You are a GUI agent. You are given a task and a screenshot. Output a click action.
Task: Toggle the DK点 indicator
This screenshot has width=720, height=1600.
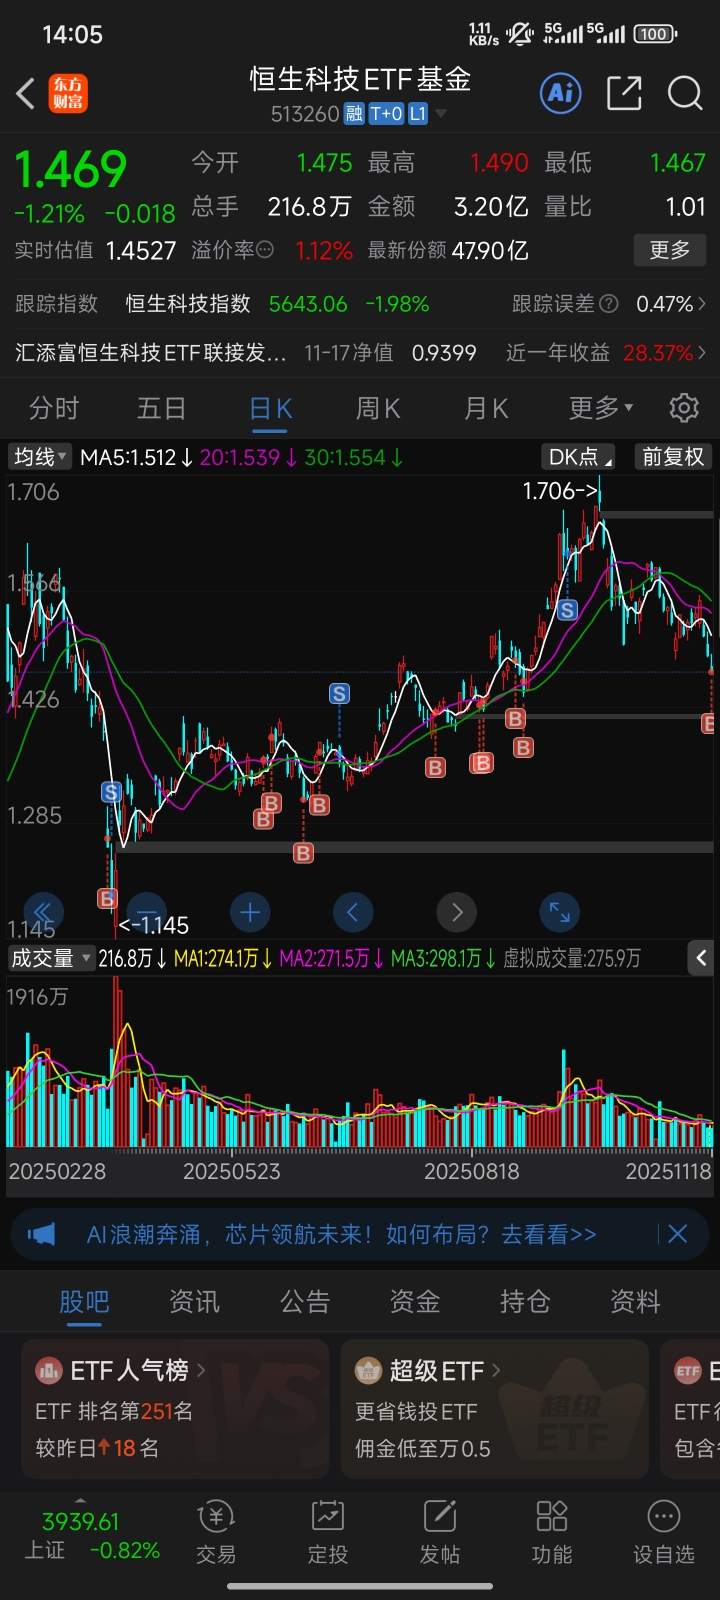579,457
